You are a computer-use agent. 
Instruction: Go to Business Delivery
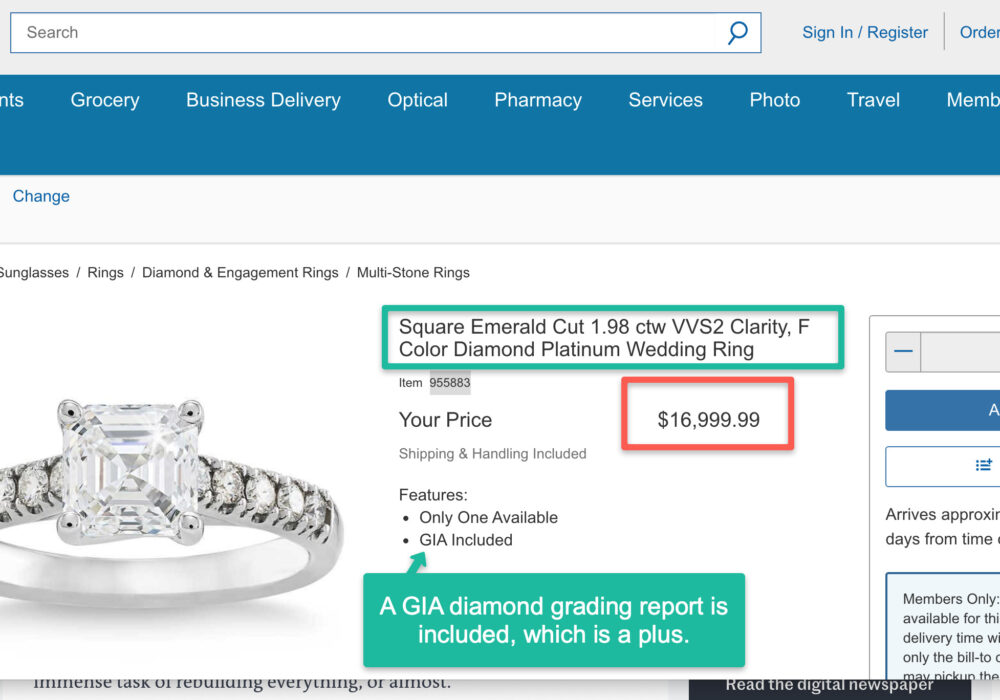(x=263, y=100)
